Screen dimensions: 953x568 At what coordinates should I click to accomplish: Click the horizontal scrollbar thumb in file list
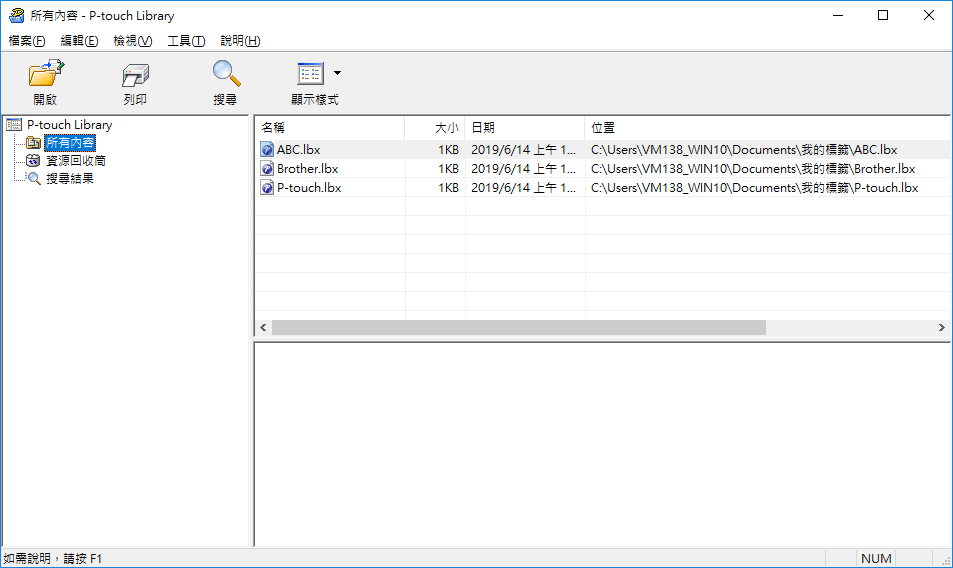pos(519,327)
